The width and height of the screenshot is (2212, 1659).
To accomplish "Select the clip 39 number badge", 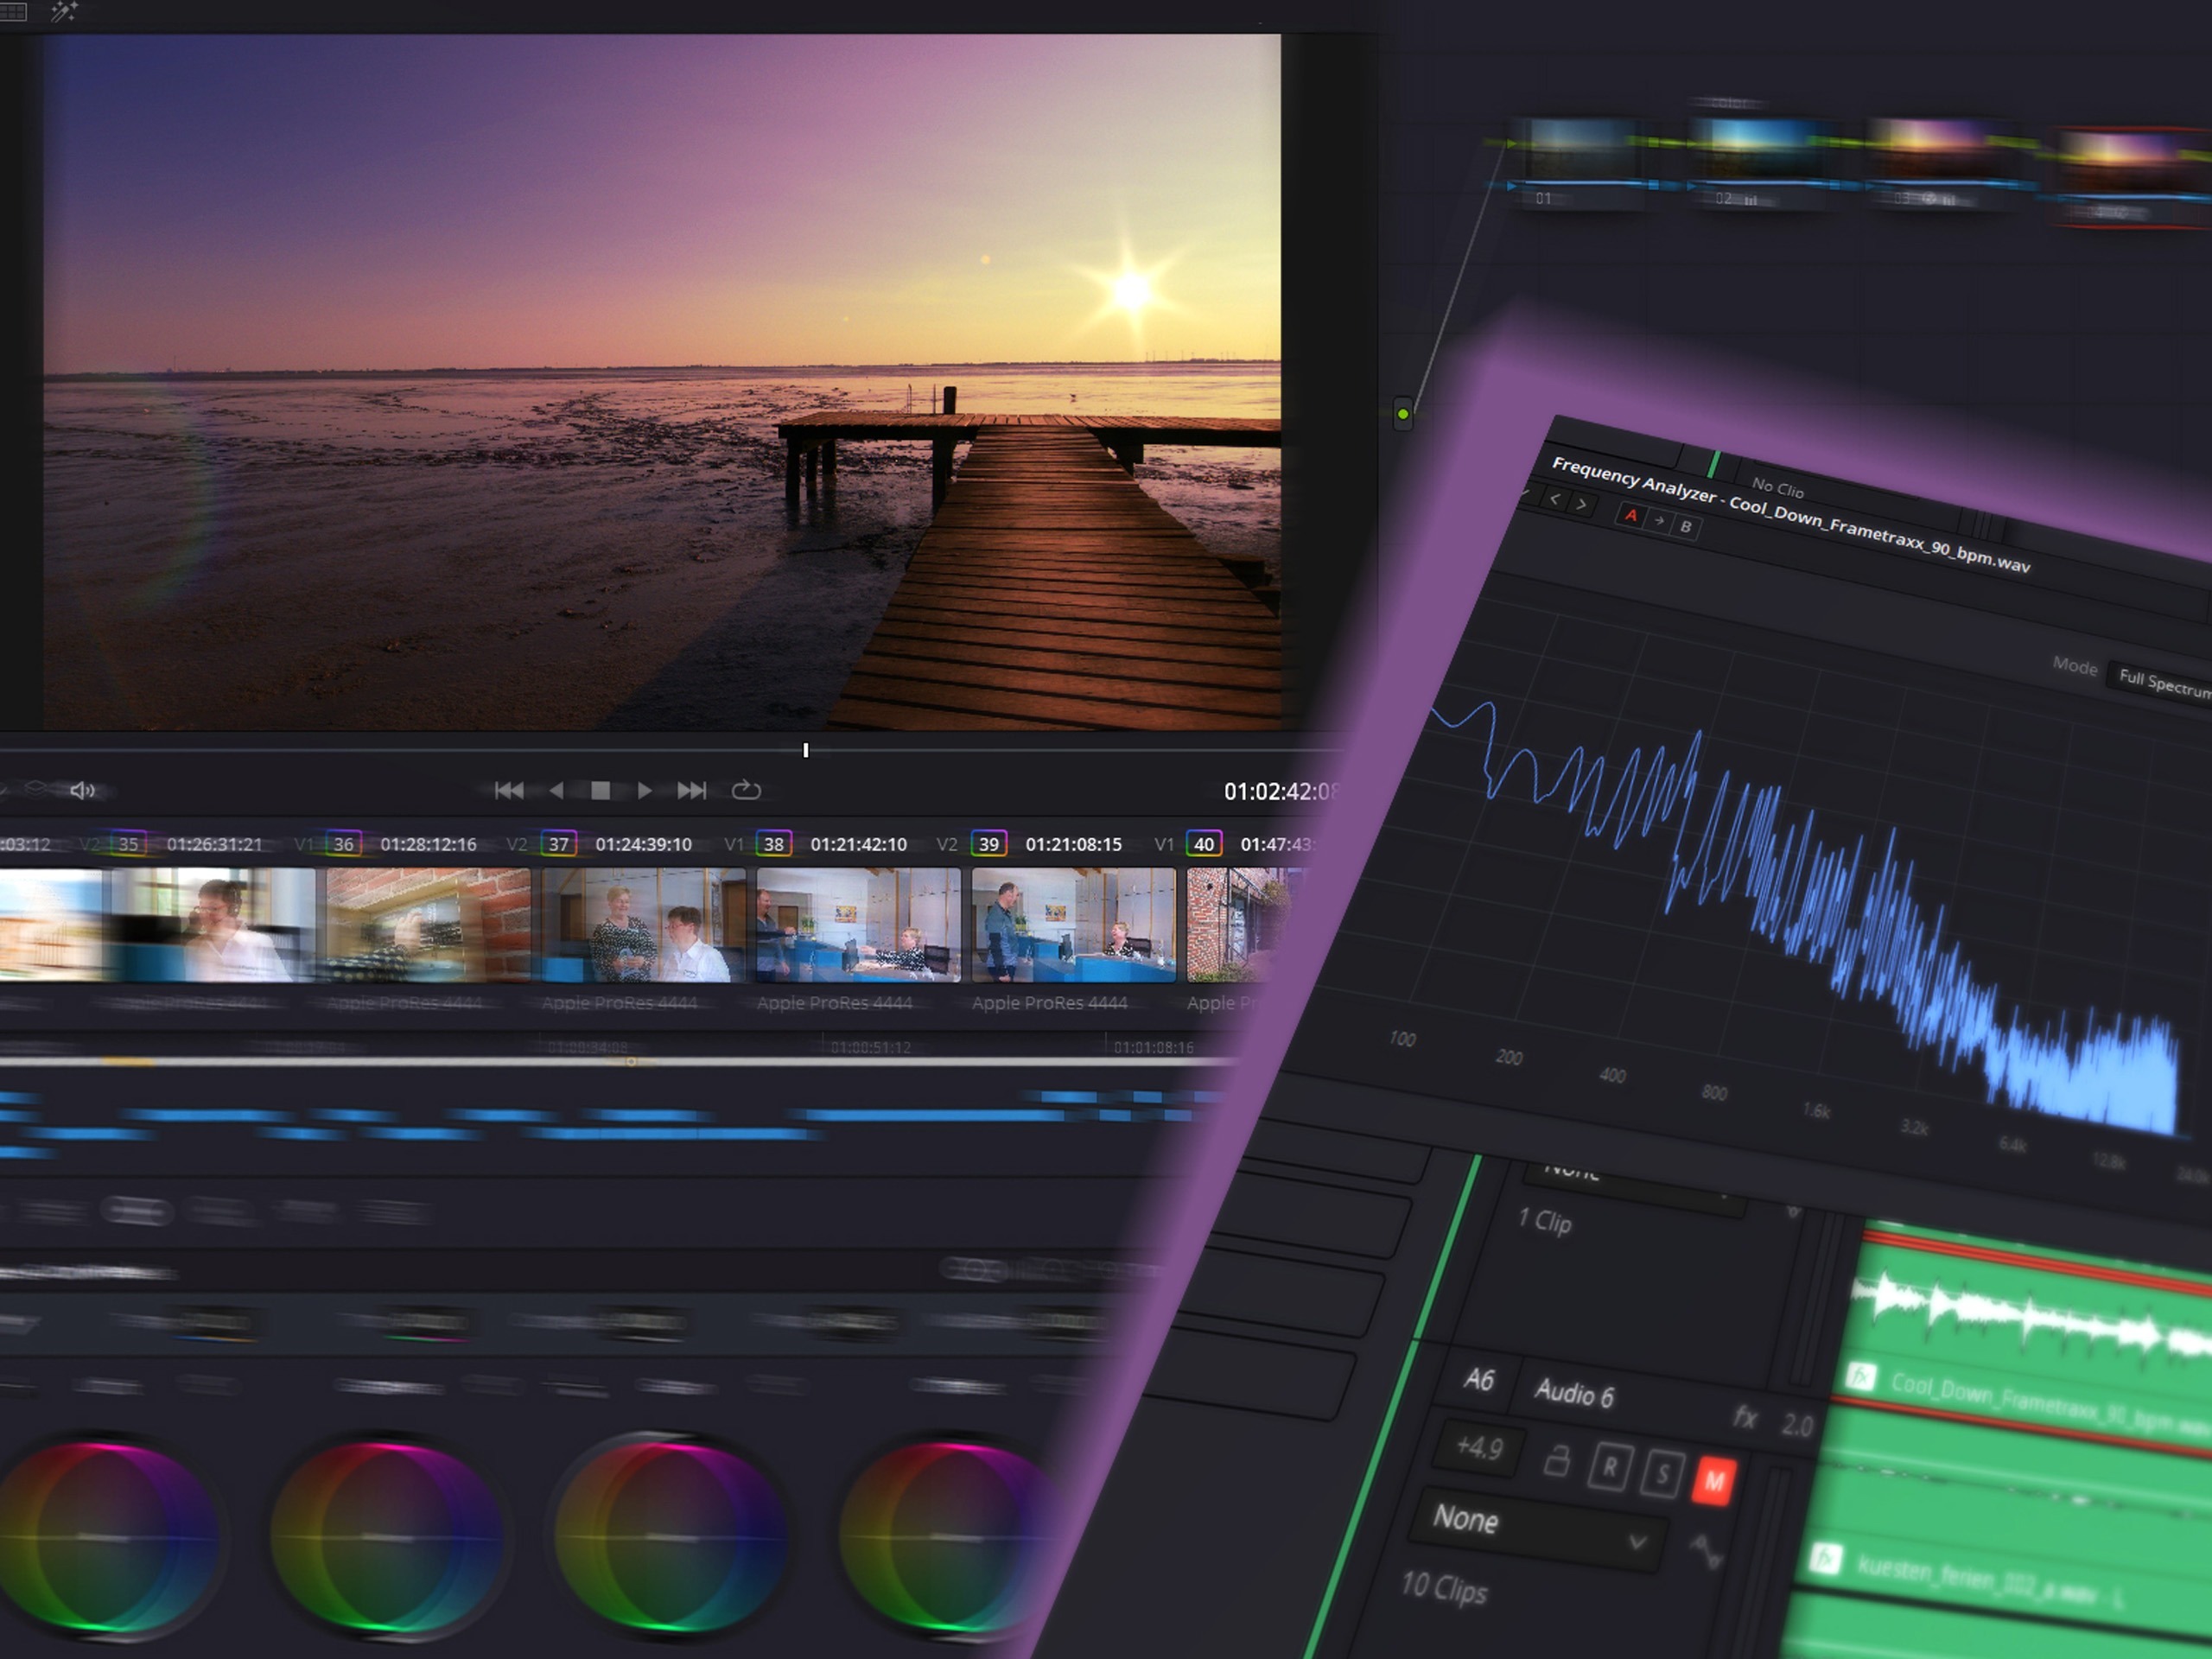I will (x=988, y=844).
